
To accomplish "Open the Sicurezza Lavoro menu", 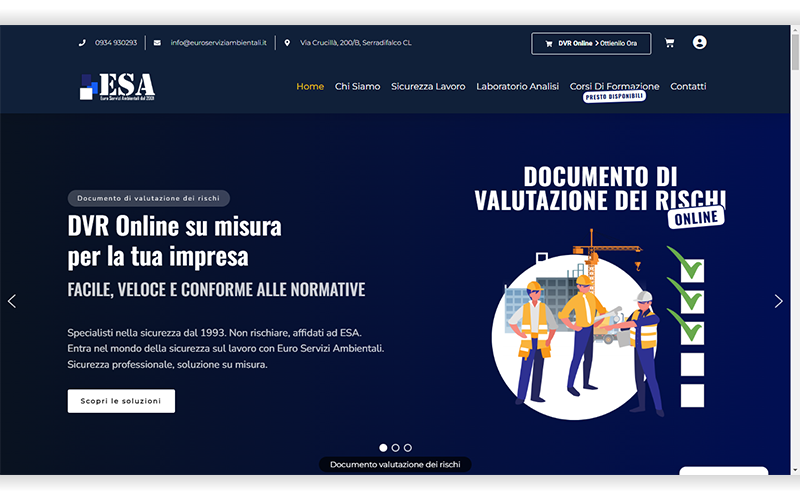I will click(428, 87).
